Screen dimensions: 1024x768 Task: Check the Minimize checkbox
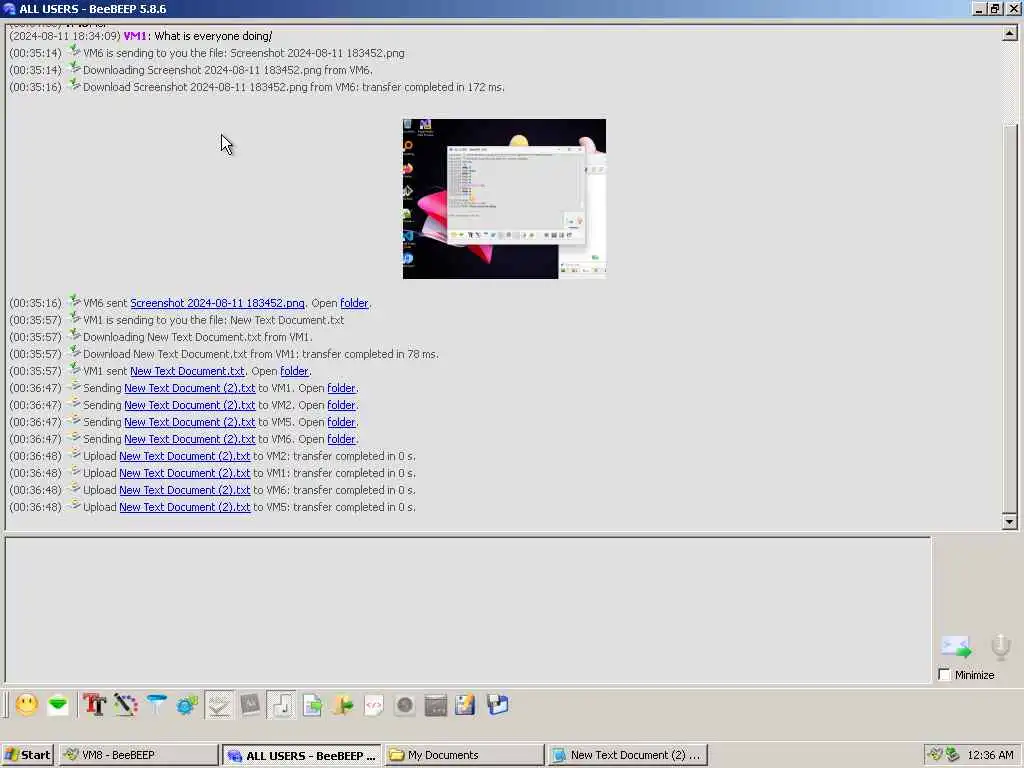tap(944, 675)
